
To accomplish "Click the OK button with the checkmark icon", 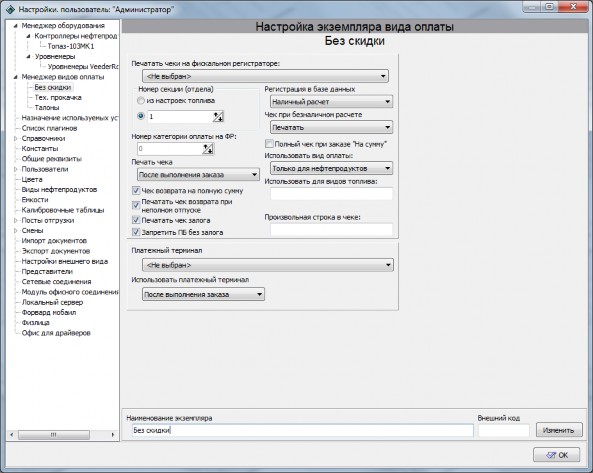I will point(556,455).
